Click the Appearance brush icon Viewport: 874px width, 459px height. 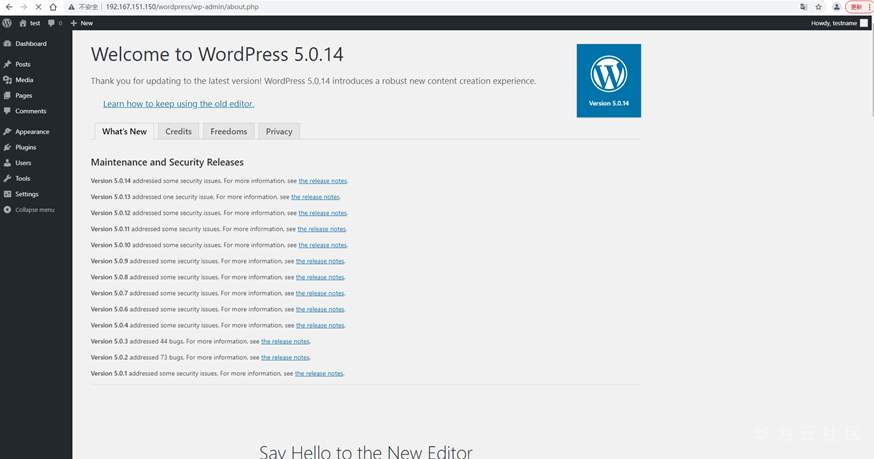click(x=7, y=132)
